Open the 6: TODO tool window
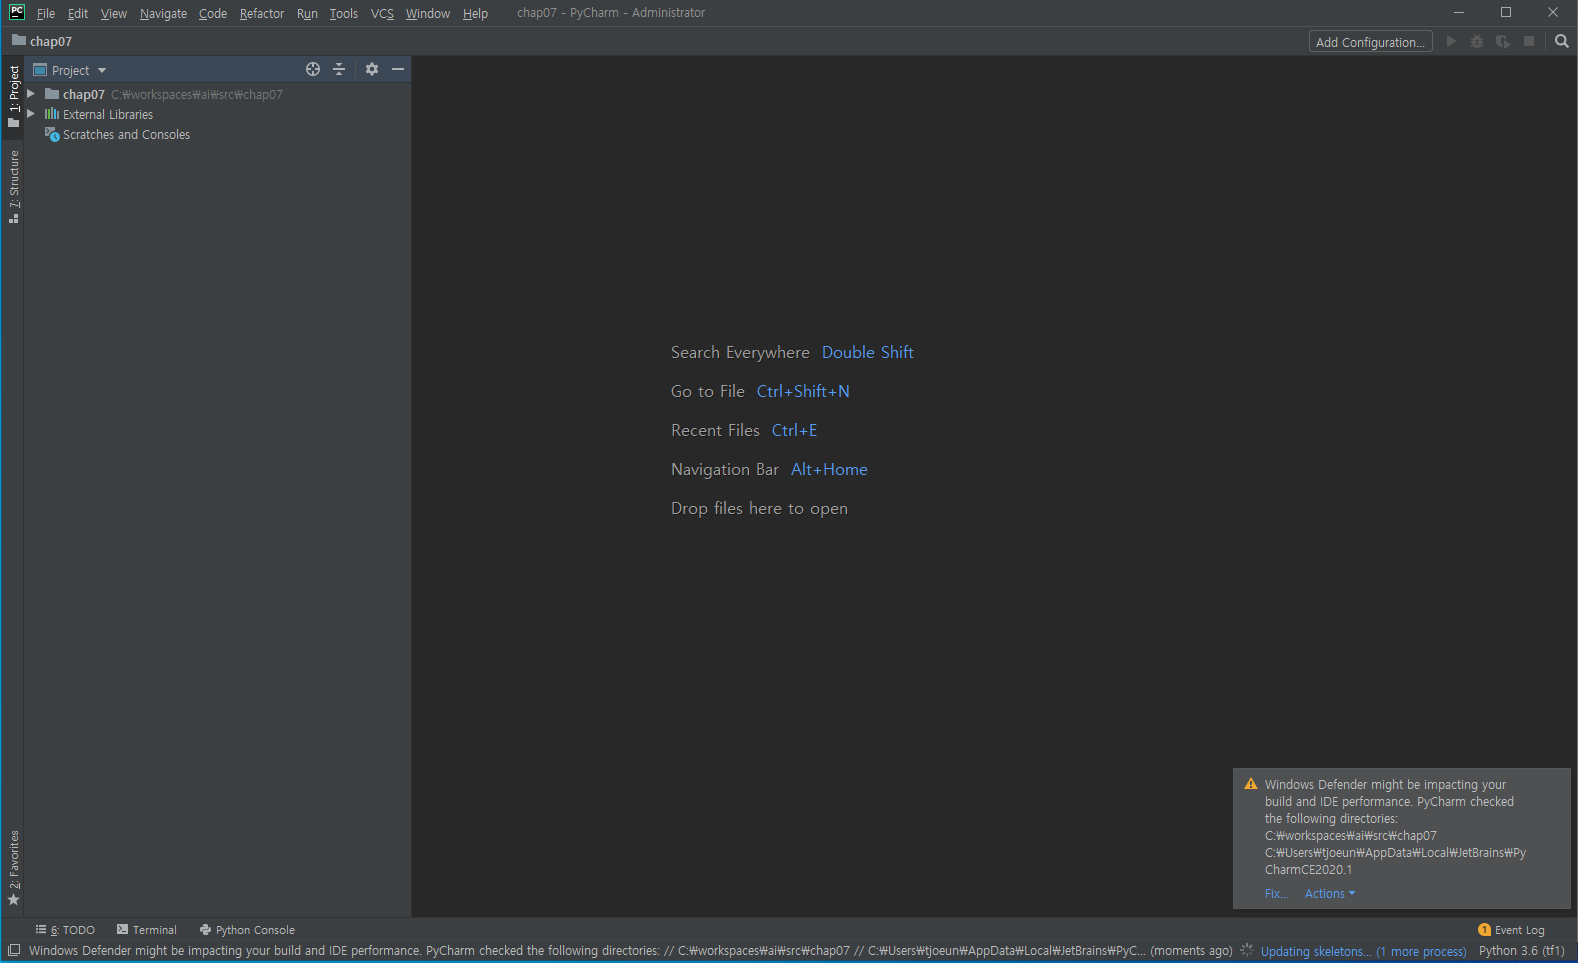The image size is (1578, 963). (65, 930)
